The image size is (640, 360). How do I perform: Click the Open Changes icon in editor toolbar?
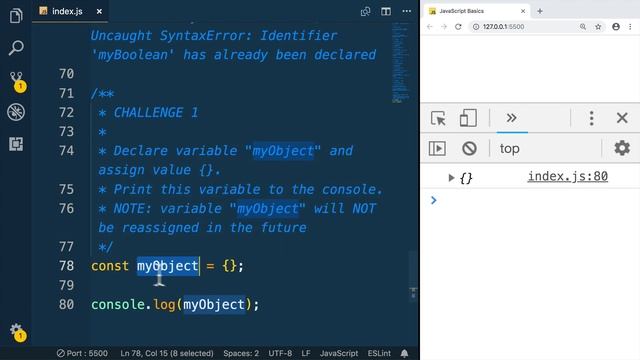click(x=365, y=11)
